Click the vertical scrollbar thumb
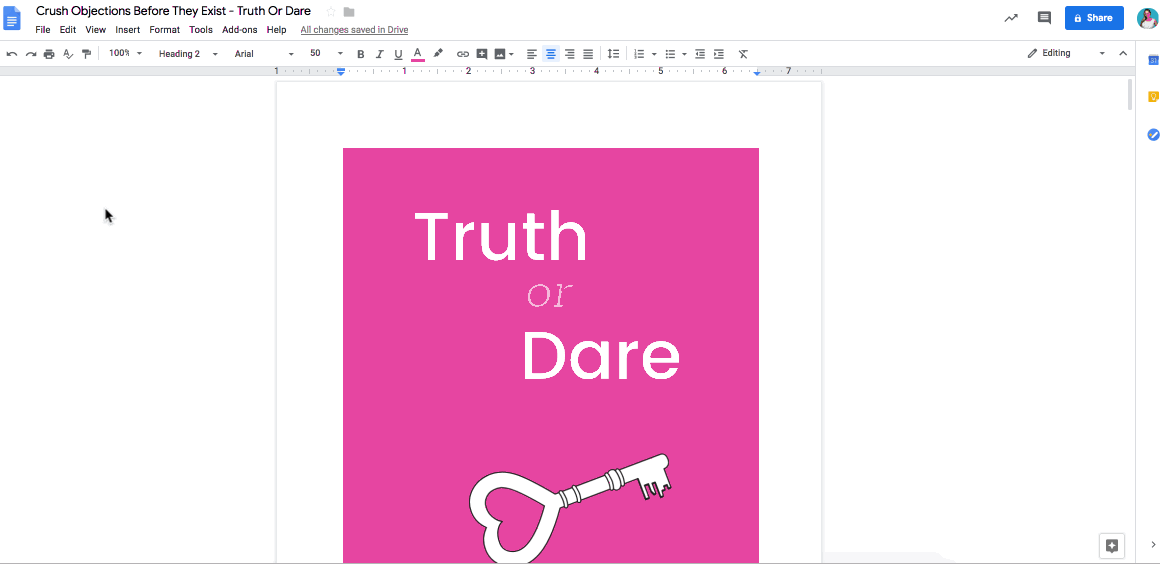This screenshot has width=1160, height=565. point(1130,95)
